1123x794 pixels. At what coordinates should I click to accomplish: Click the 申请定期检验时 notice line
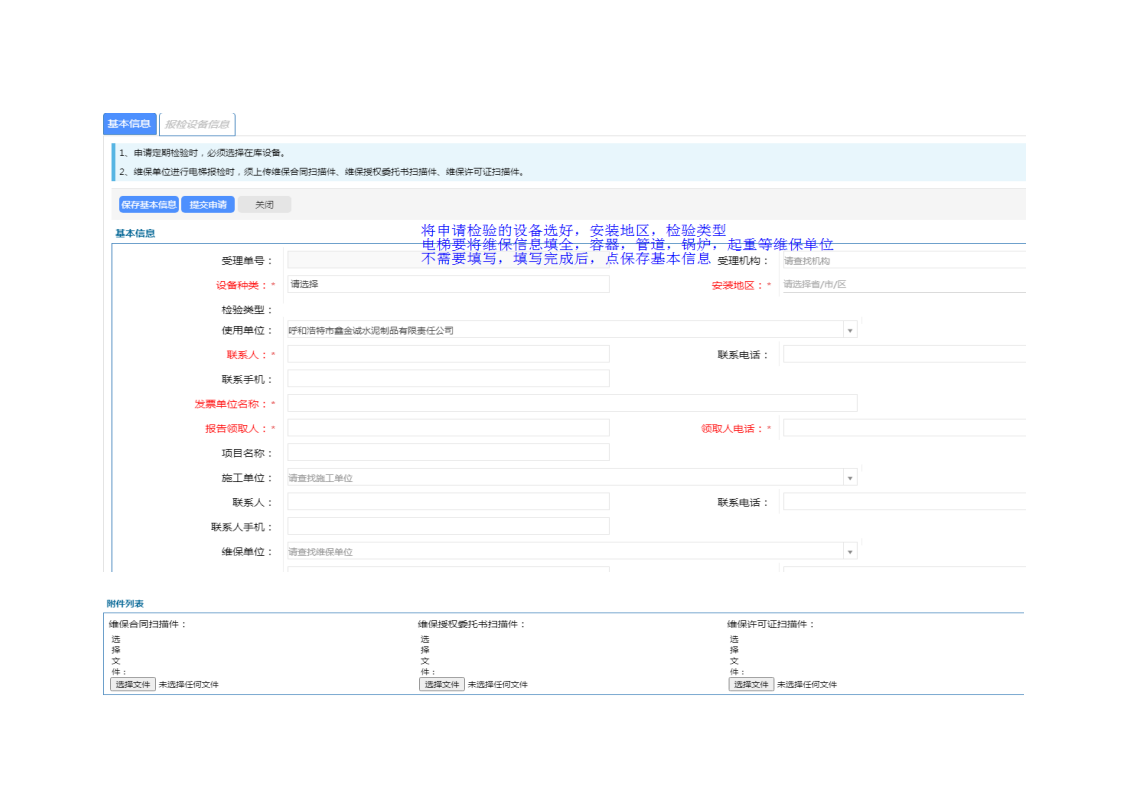203,152
